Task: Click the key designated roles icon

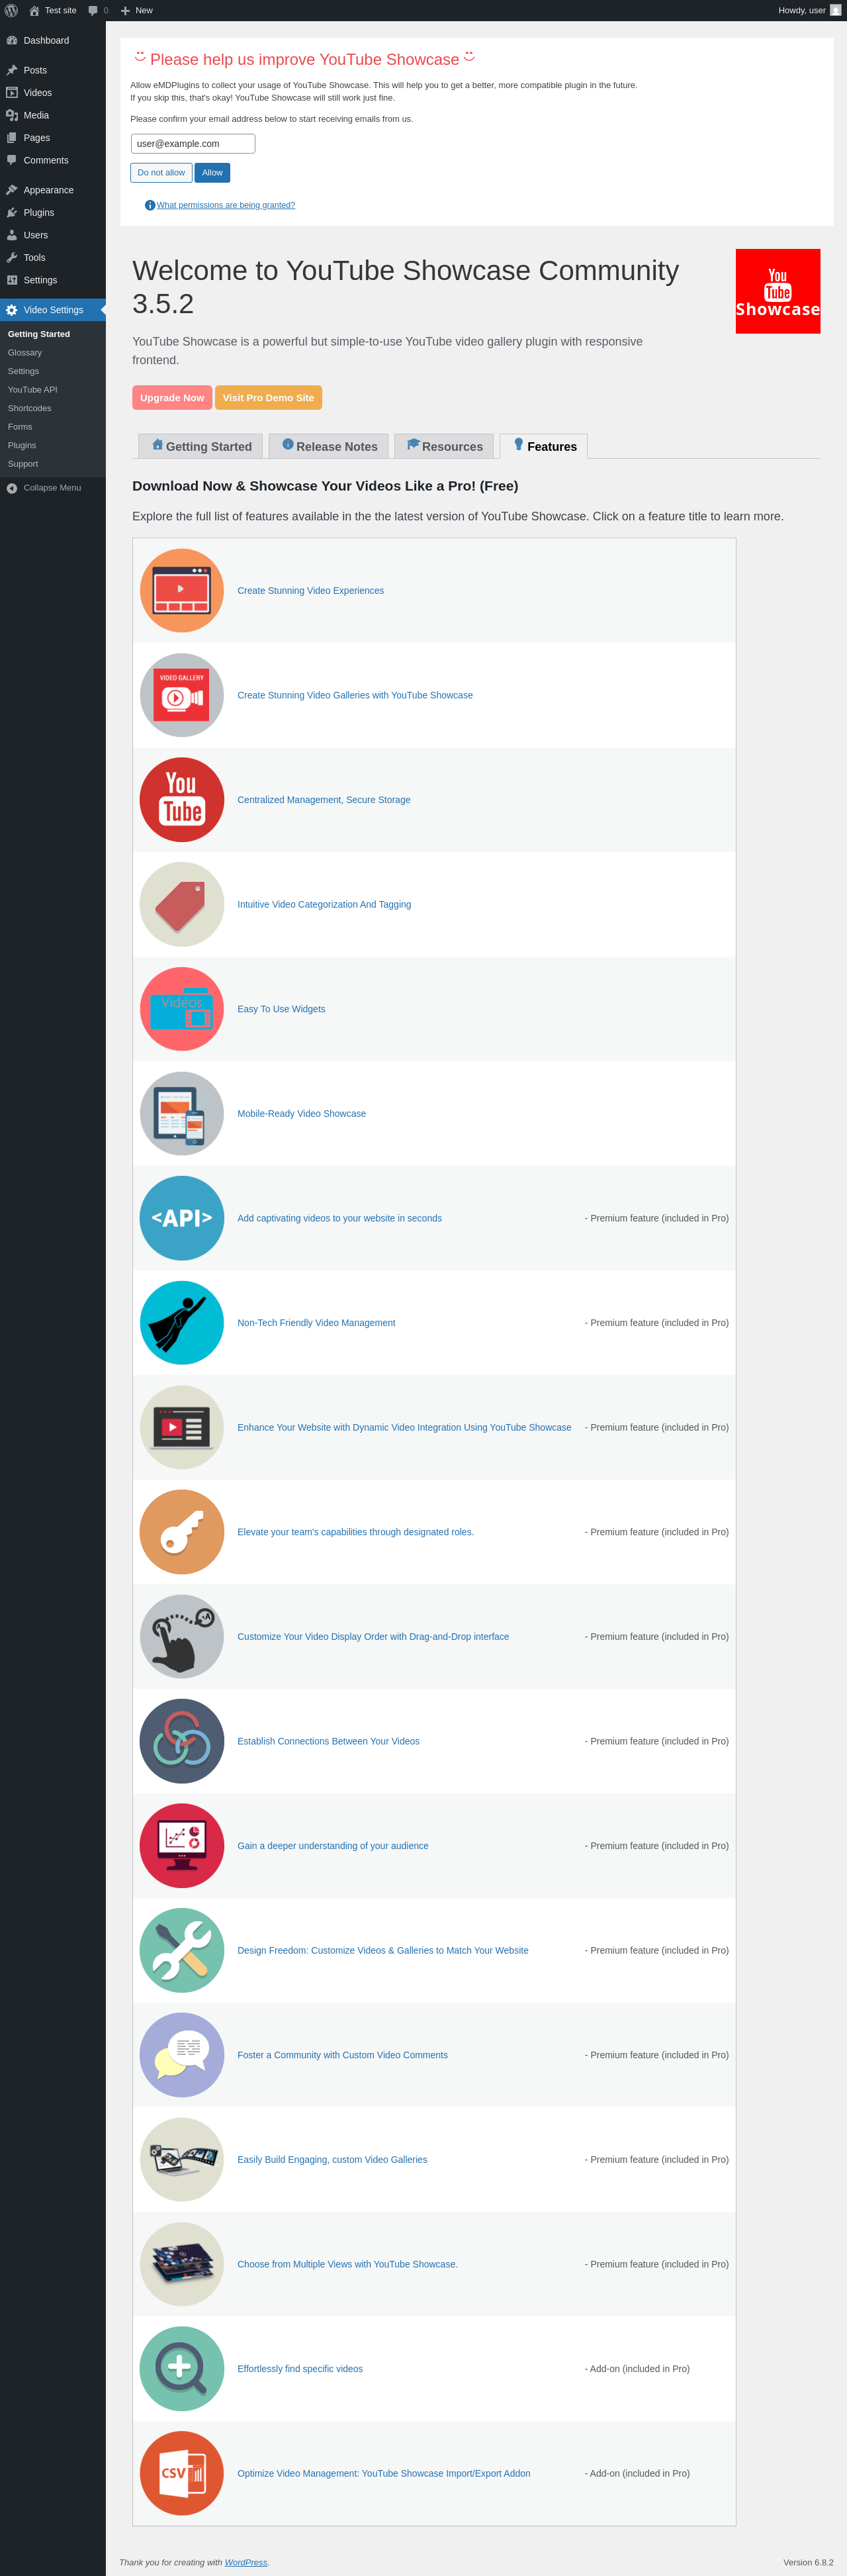Action: [182, 1532]
